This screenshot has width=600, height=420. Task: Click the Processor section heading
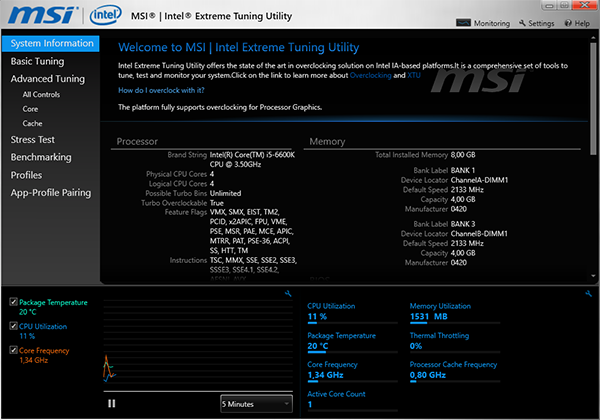(x=137, y=142)
